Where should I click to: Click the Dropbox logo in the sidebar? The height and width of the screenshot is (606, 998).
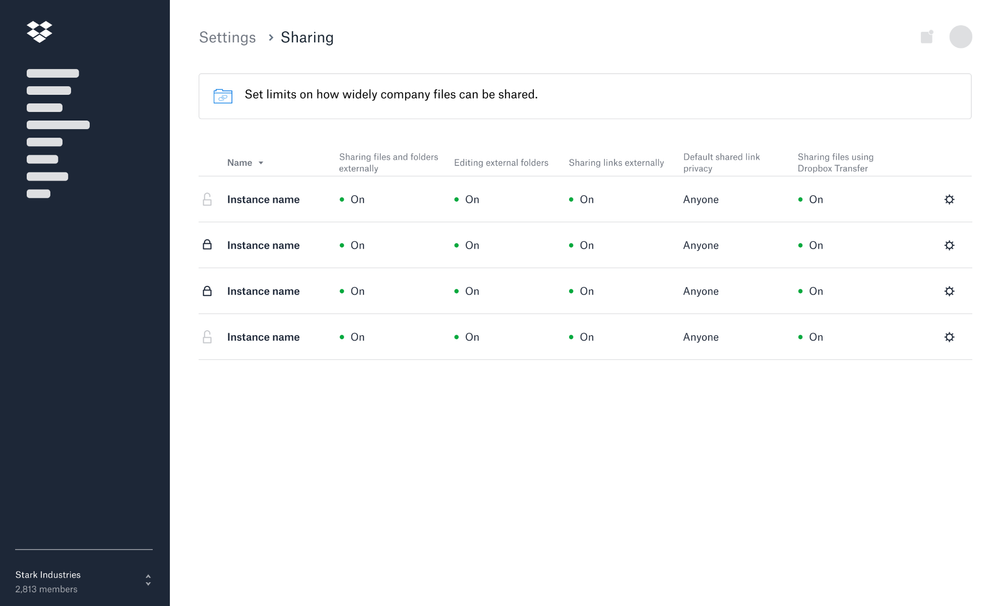pyautogui.click(x=39, y=32)
